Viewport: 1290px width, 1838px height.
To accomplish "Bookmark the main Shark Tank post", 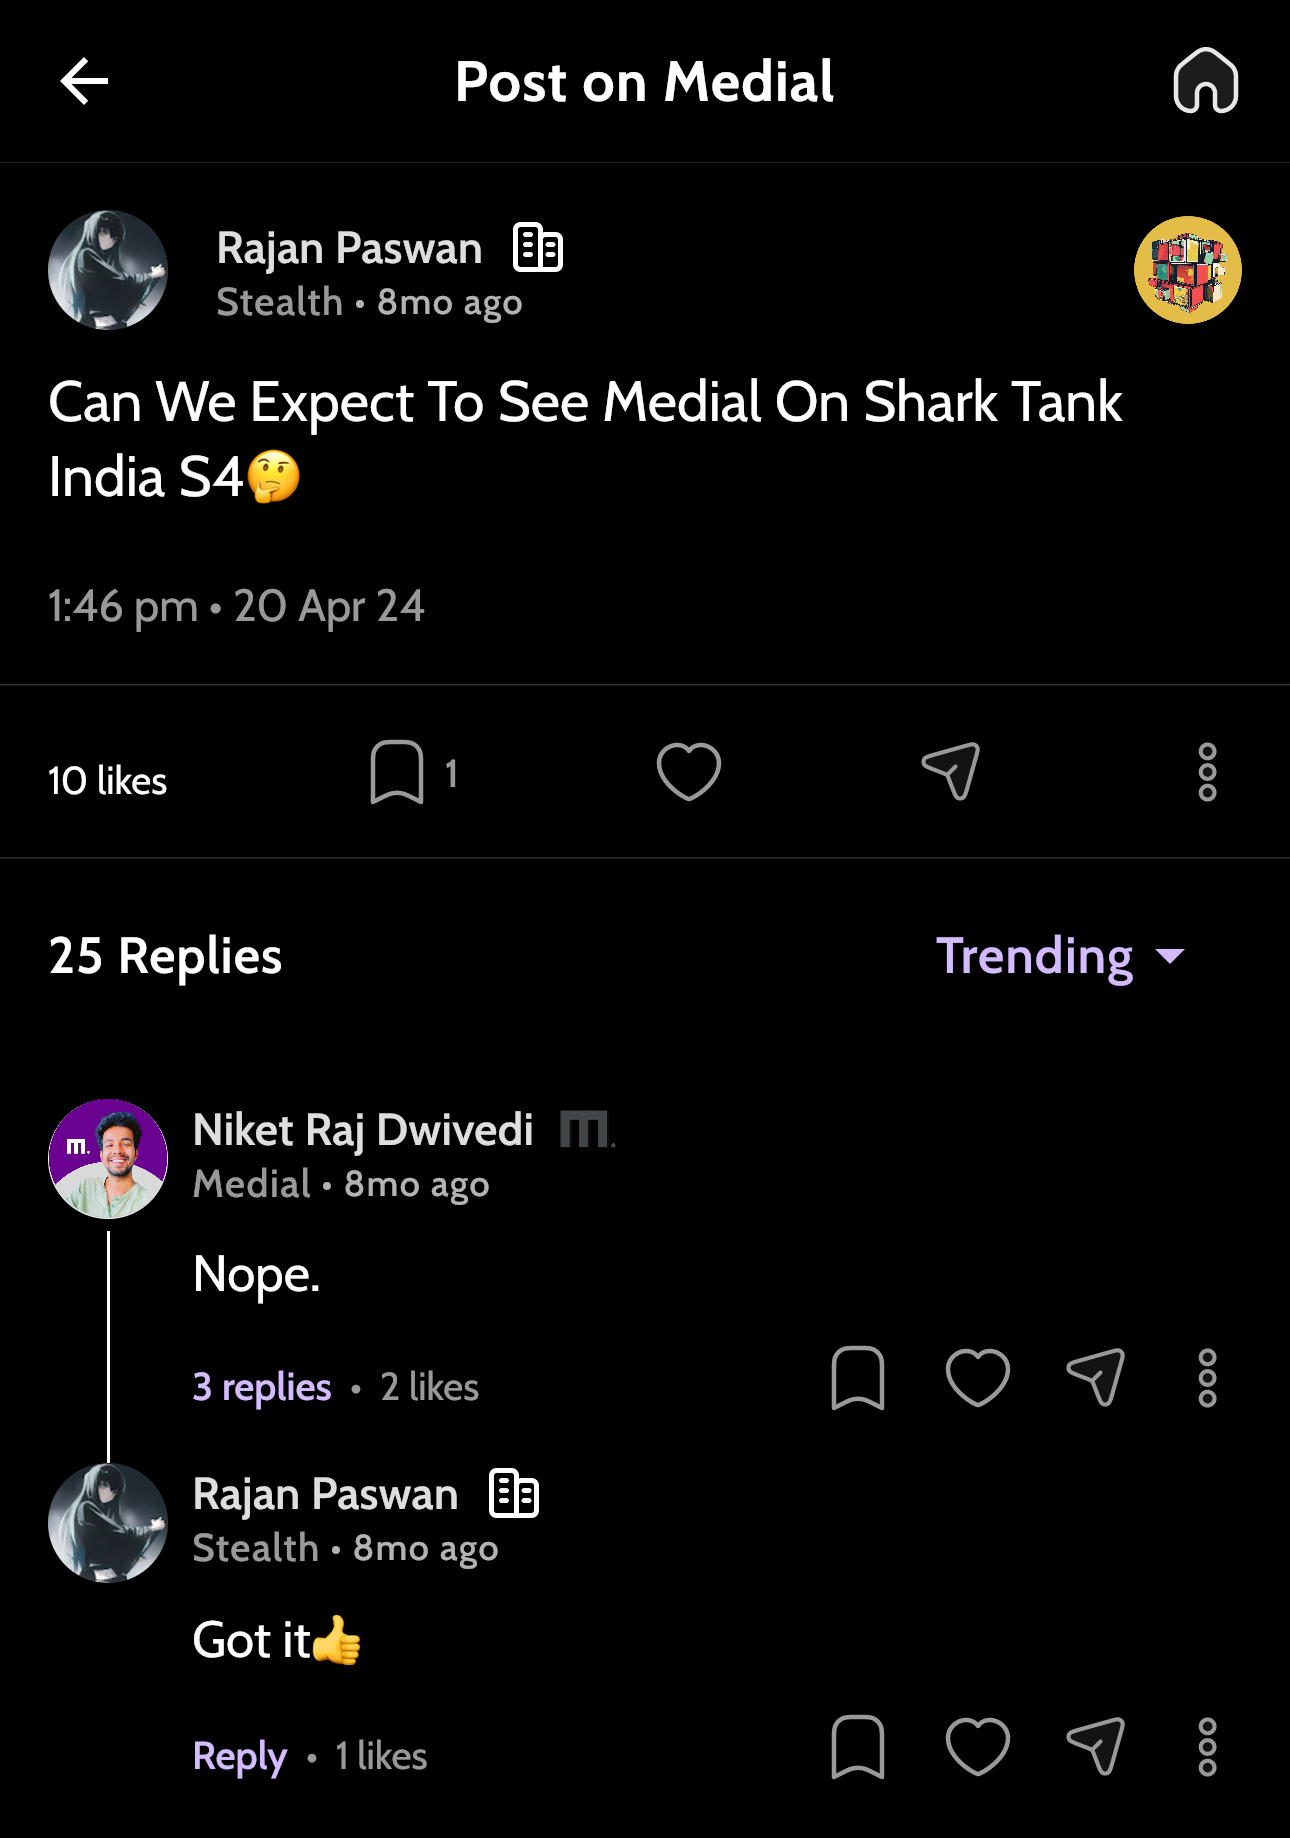I will point(397,772).
